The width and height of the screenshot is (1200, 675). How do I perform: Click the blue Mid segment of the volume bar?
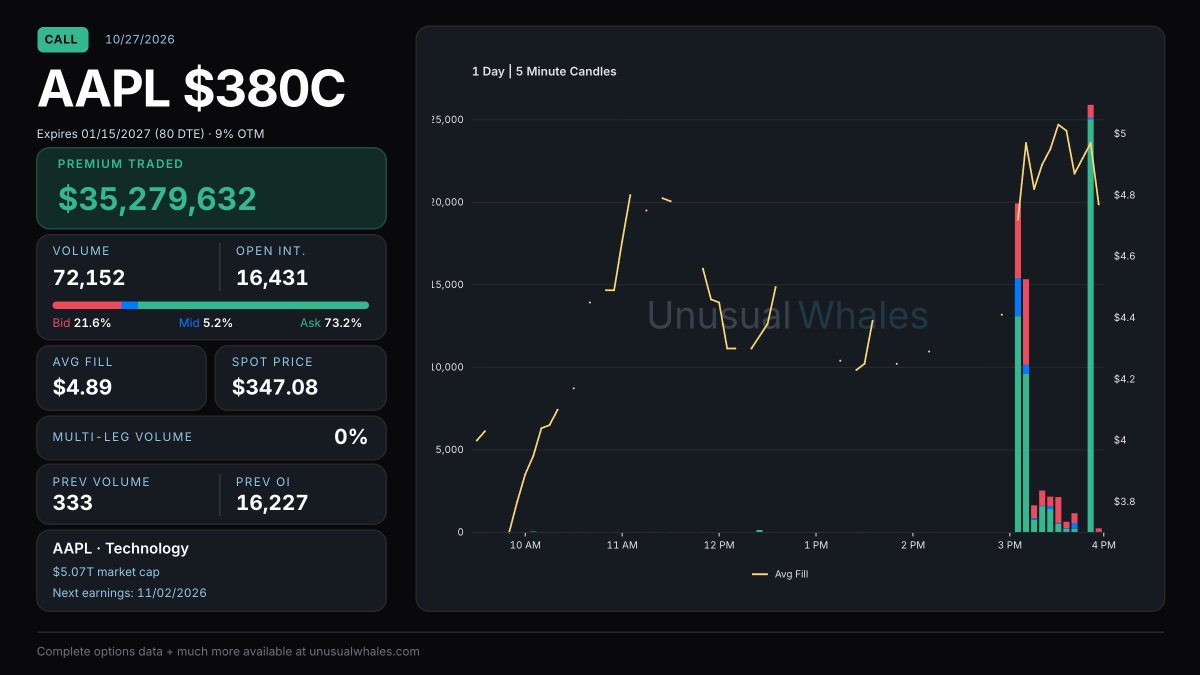point(129,305)
